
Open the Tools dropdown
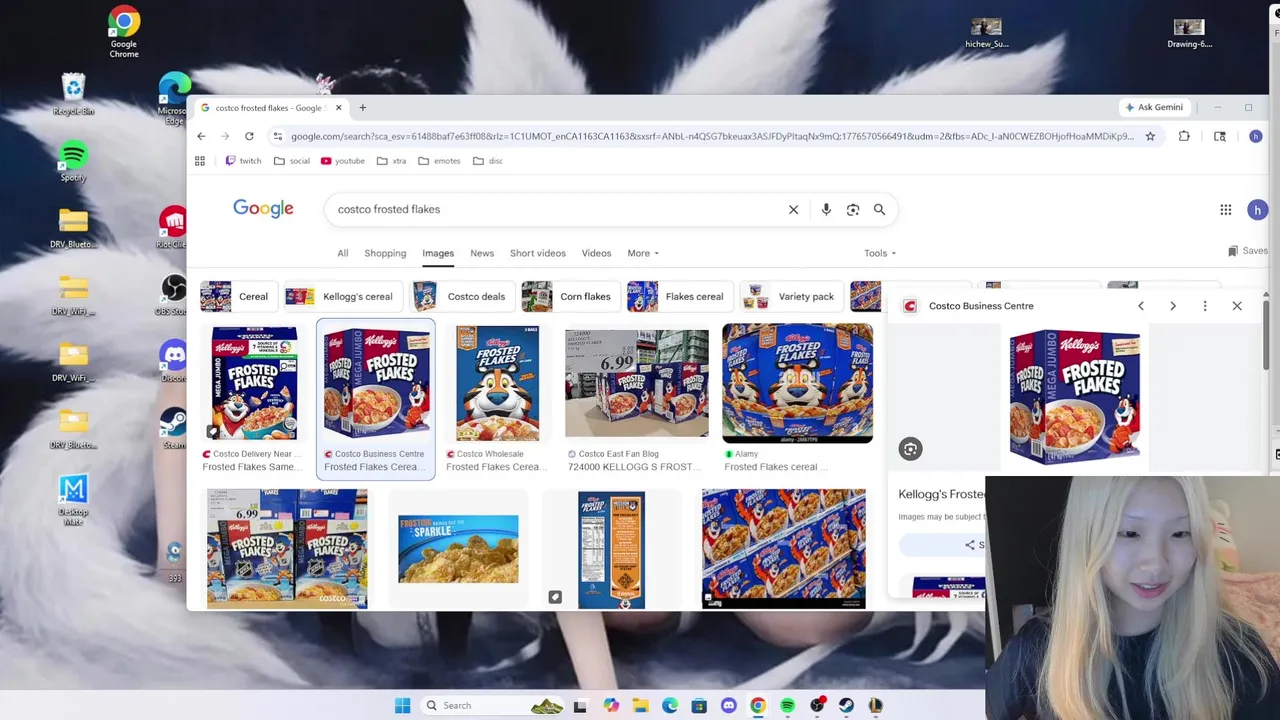pyautogui.click(x=880, y=253)
